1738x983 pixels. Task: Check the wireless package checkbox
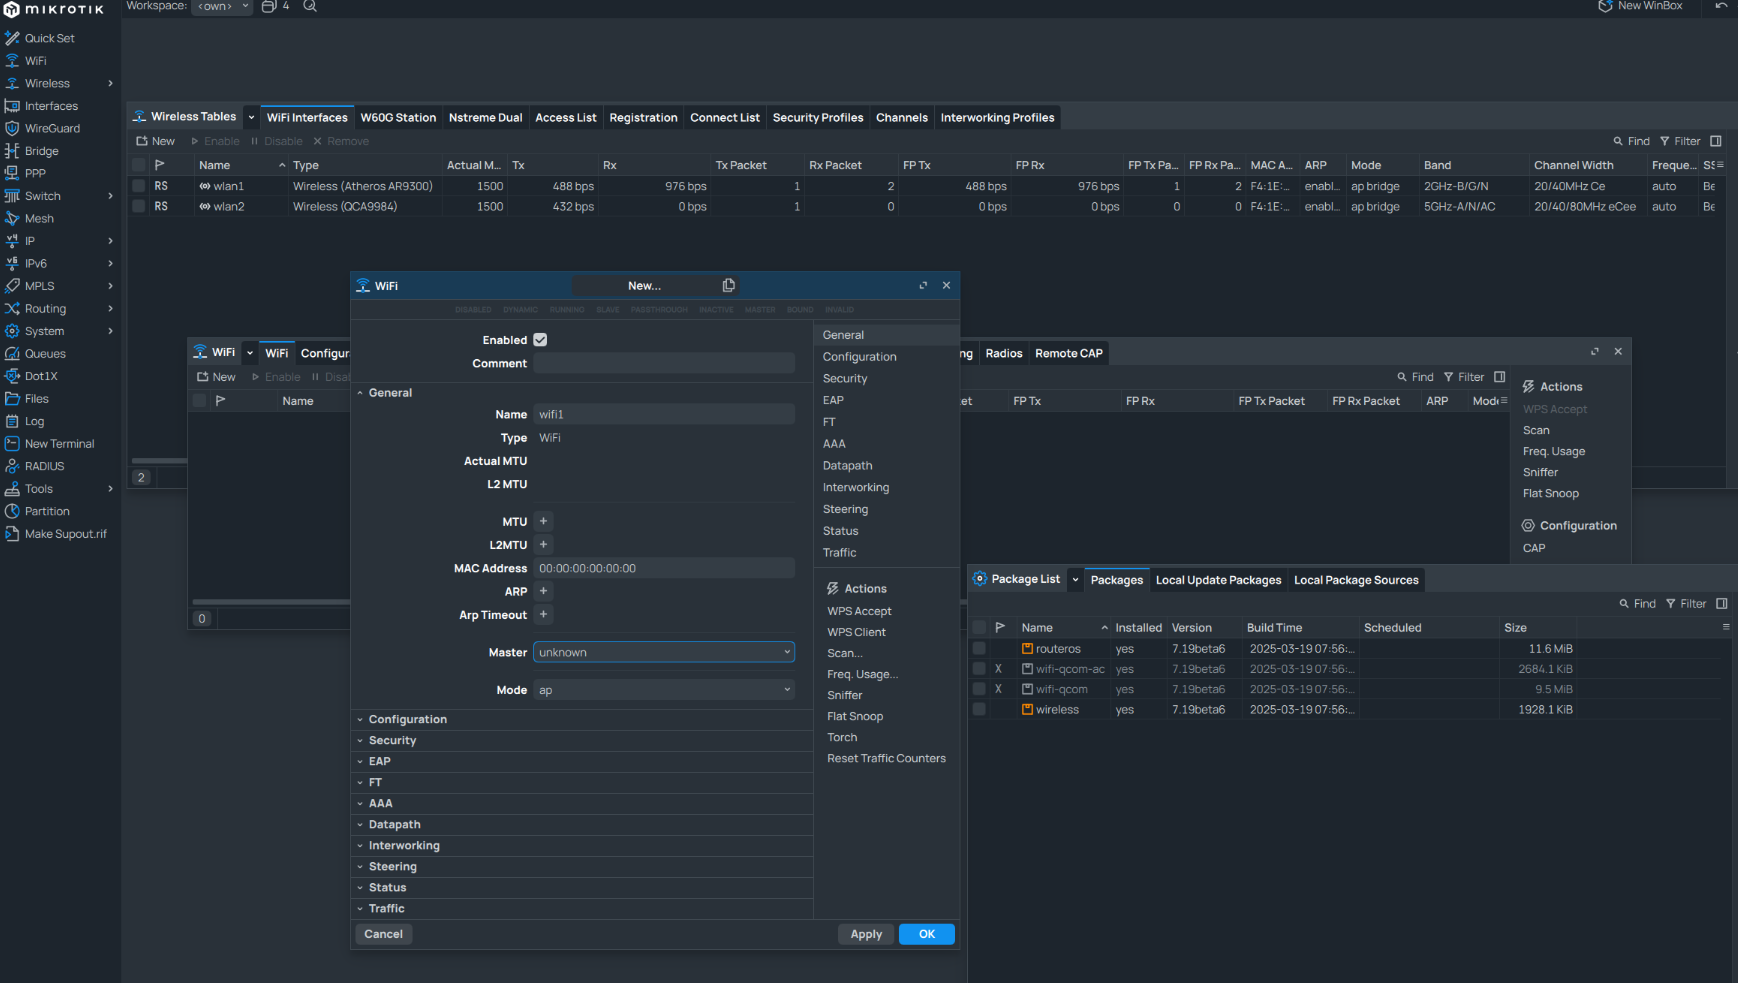pyautogui.click(x=979, y=709)
